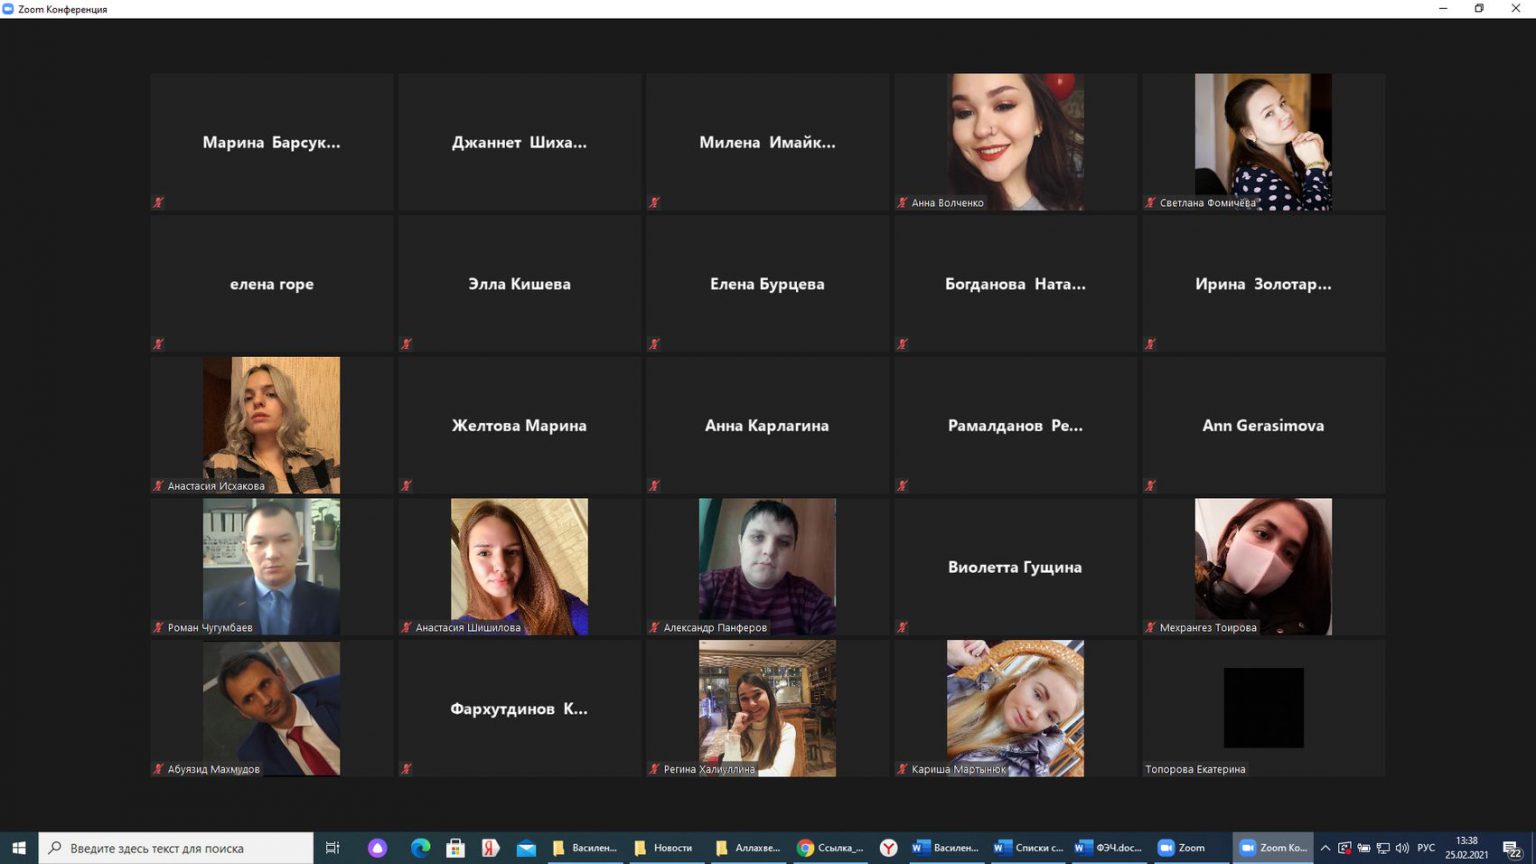The image size is (1536, 864).
Task: Click the Alice assistant purple icon
Action: pyautogui.click(x=377, y=848)
